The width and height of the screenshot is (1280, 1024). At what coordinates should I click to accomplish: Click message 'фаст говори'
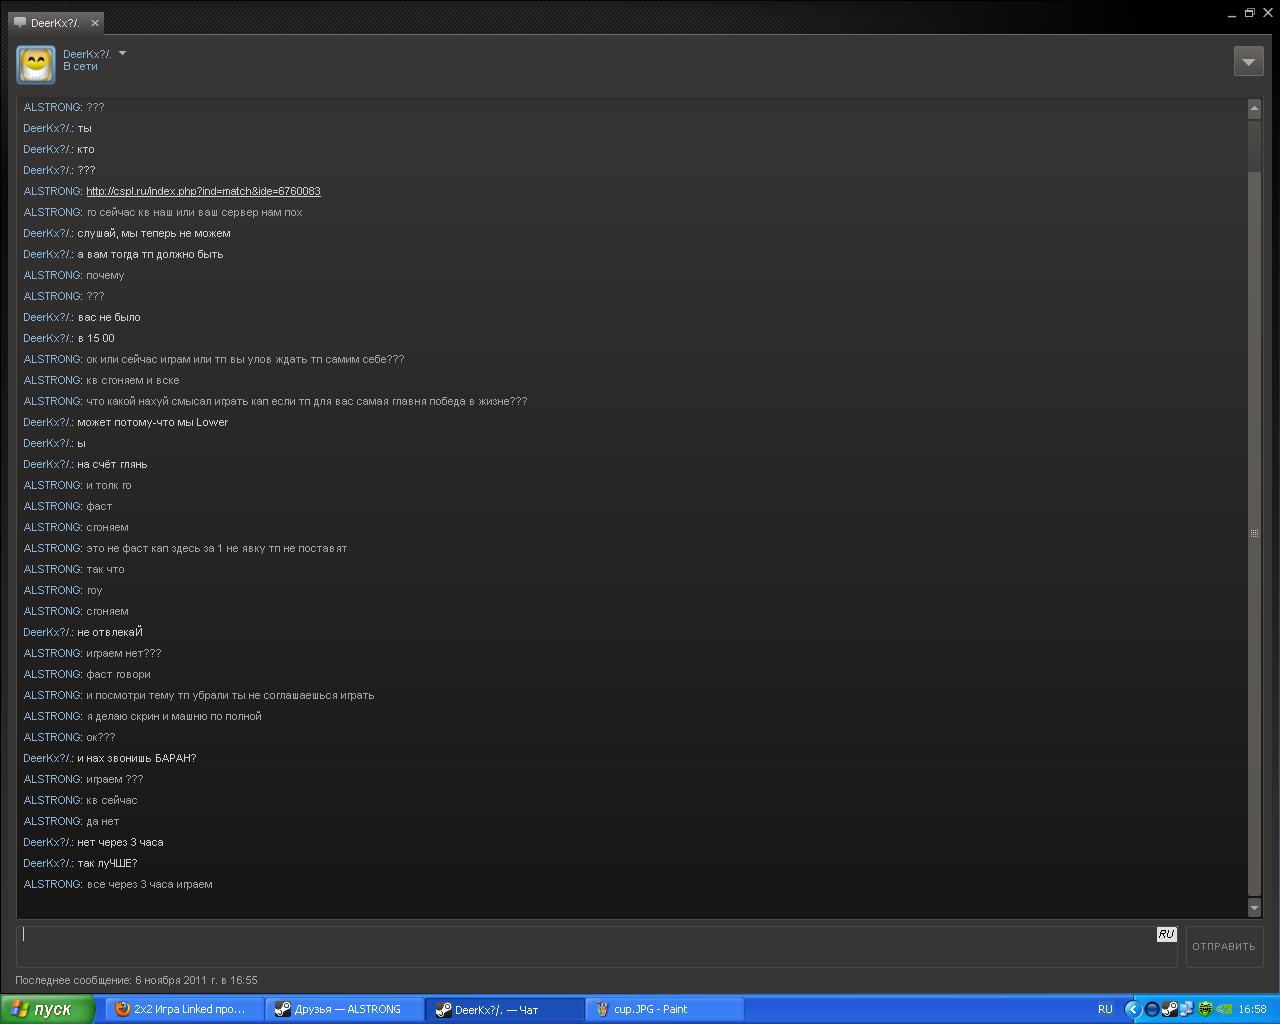click(x=118, y=674)
